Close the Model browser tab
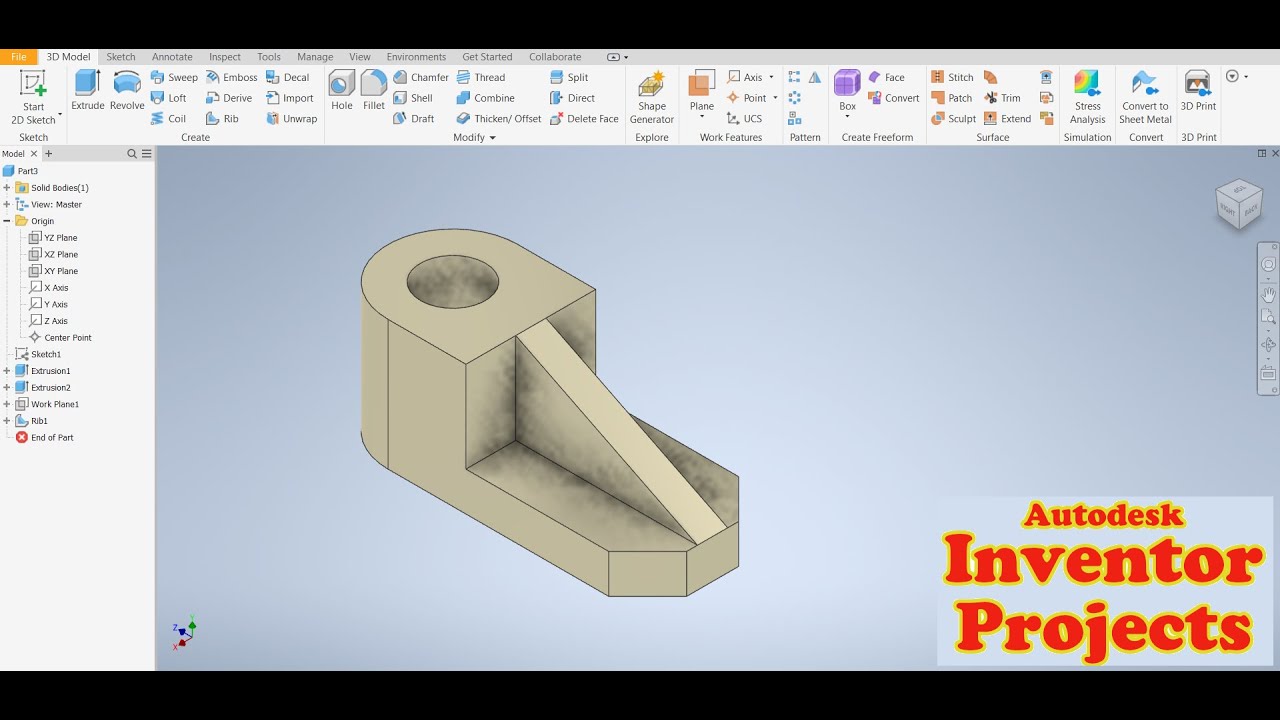Screen dimensions: 1280x720 (x=34, y=154)
